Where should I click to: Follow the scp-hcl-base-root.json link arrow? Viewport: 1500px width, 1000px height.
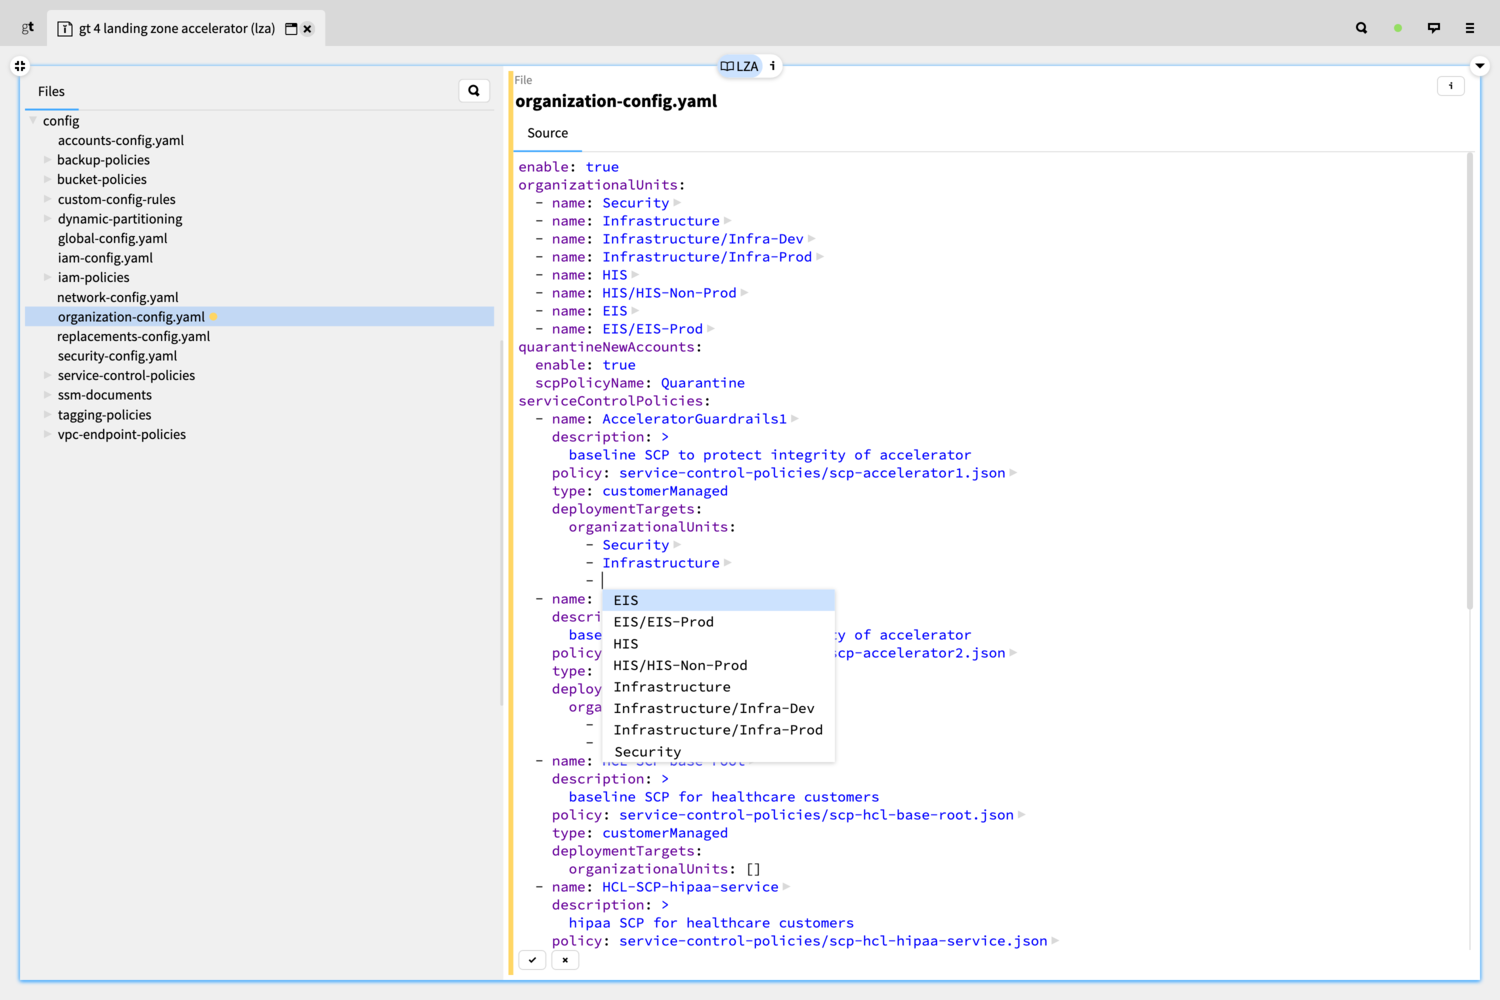(x=1022, y=815)
